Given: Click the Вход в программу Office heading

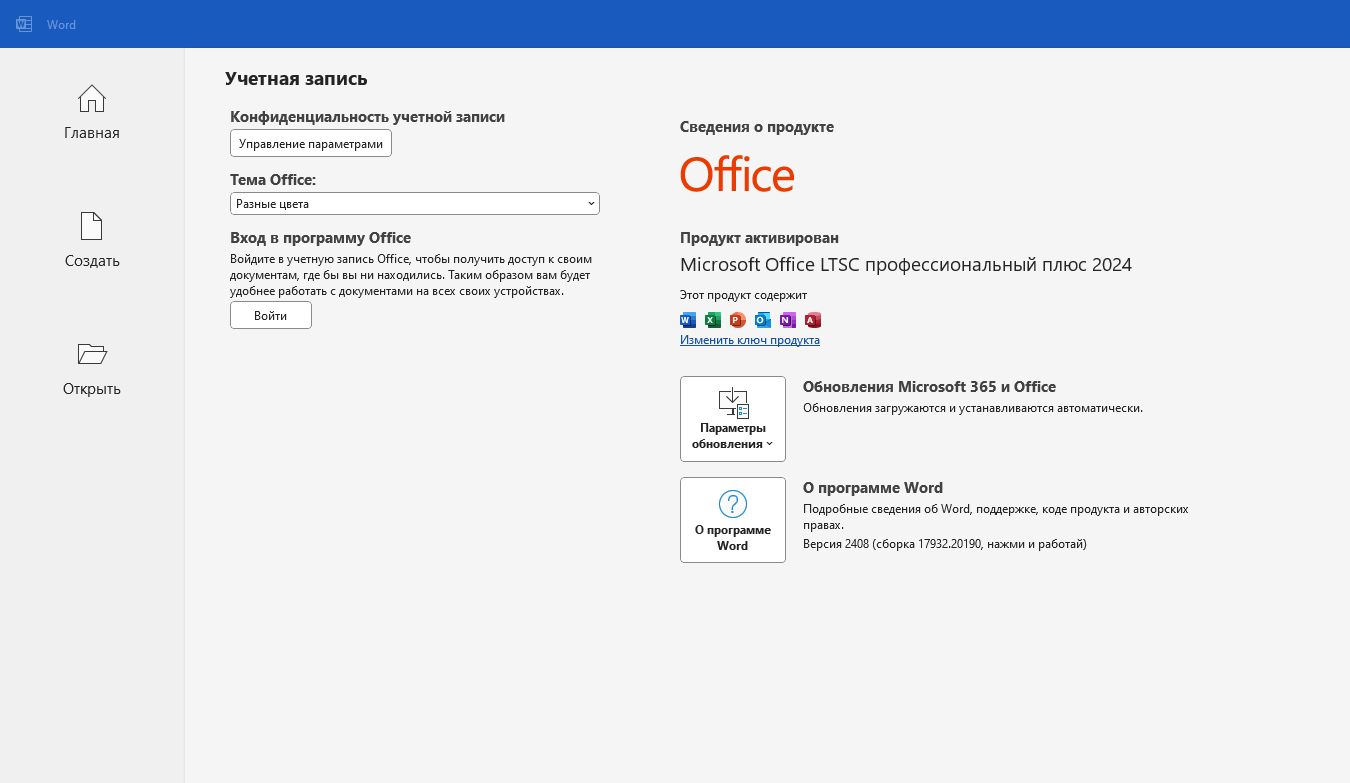Looking at the screenshot, I should [321, 238].
